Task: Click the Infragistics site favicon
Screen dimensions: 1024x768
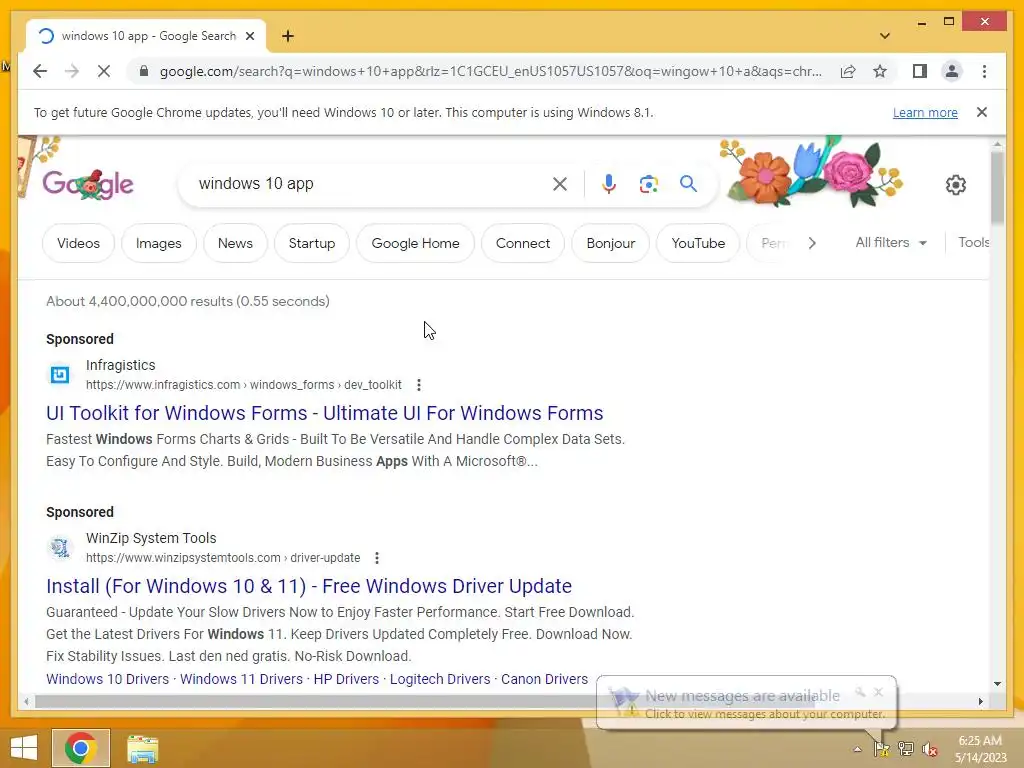Action: coord(60,374)
